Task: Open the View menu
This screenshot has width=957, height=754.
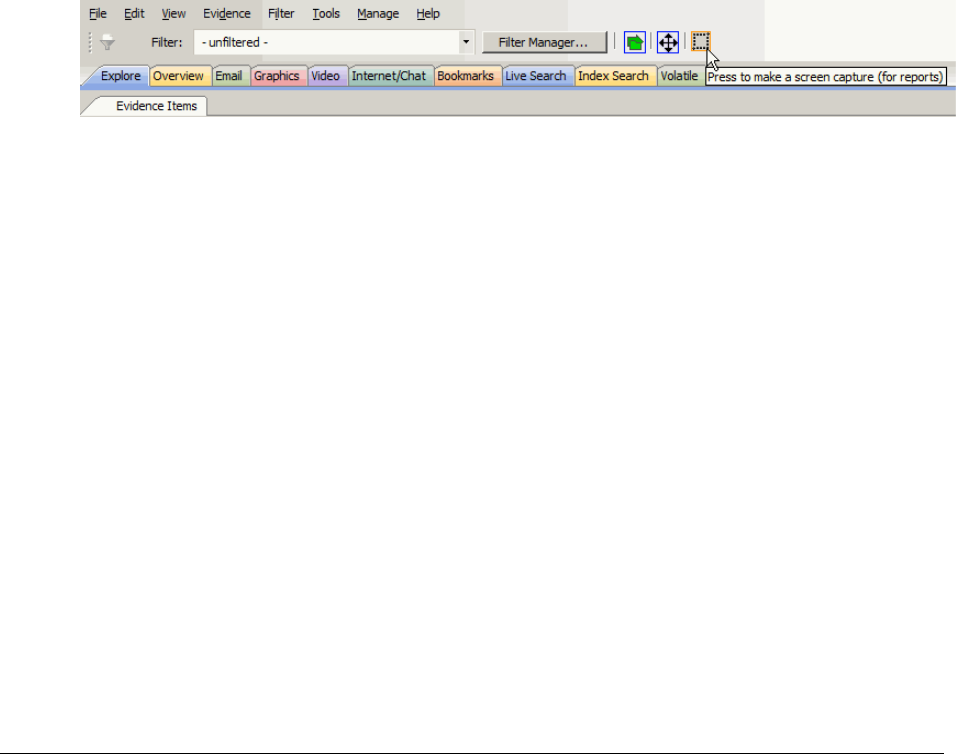Action: [x=173, y=13]
